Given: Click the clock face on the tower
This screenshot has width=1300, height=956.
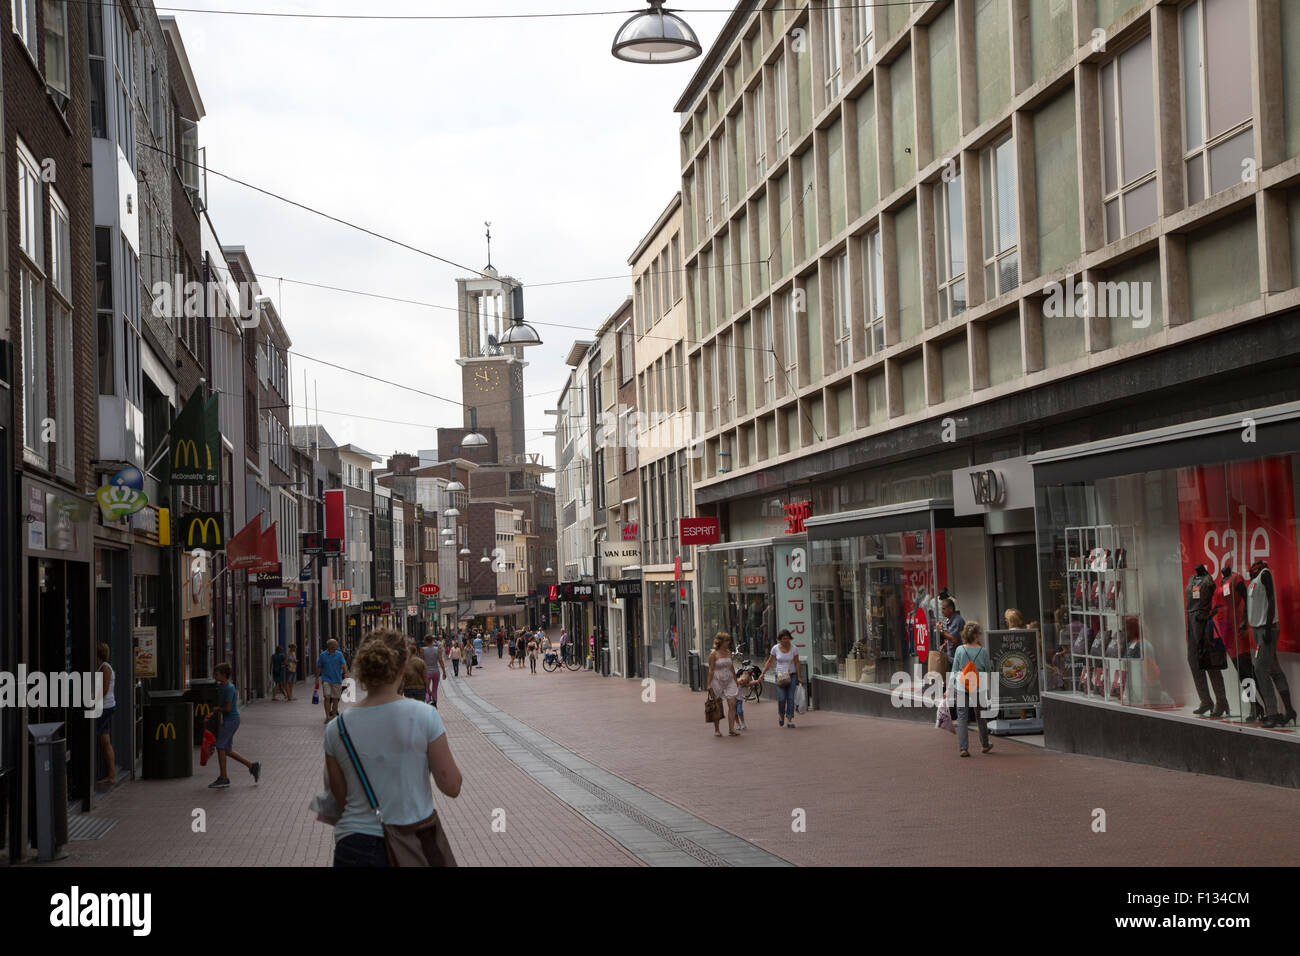Looking at the screenshot, I should 485,378.
